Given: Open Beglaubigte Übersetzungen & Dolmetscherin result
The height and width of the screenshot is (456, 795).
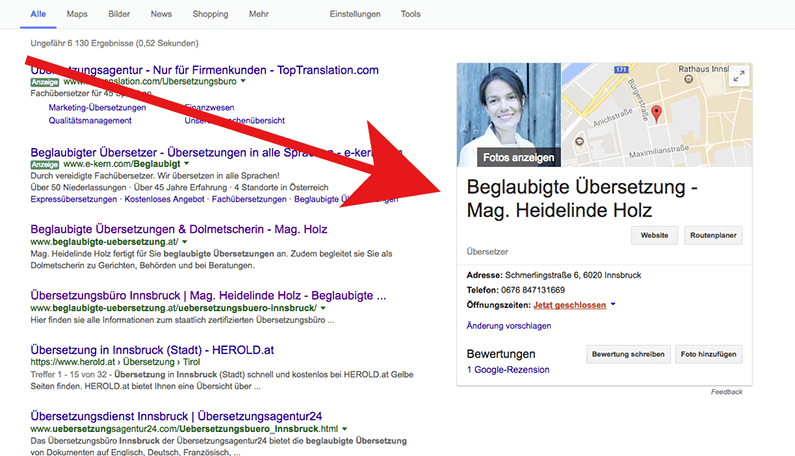Looking at the screenshot, I should [179, 229].
